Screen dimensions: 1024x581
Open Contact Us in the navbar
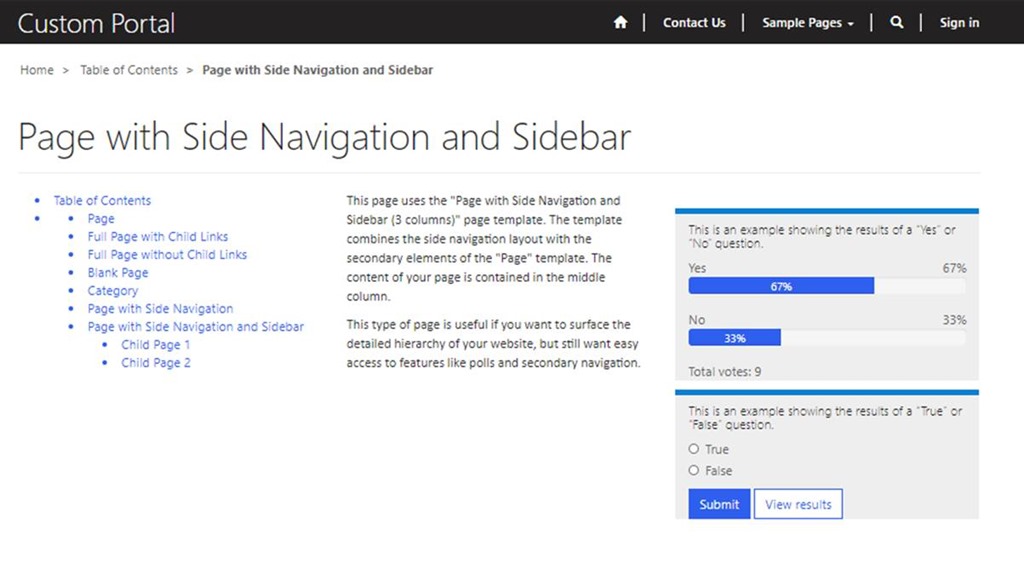[694, 23]
